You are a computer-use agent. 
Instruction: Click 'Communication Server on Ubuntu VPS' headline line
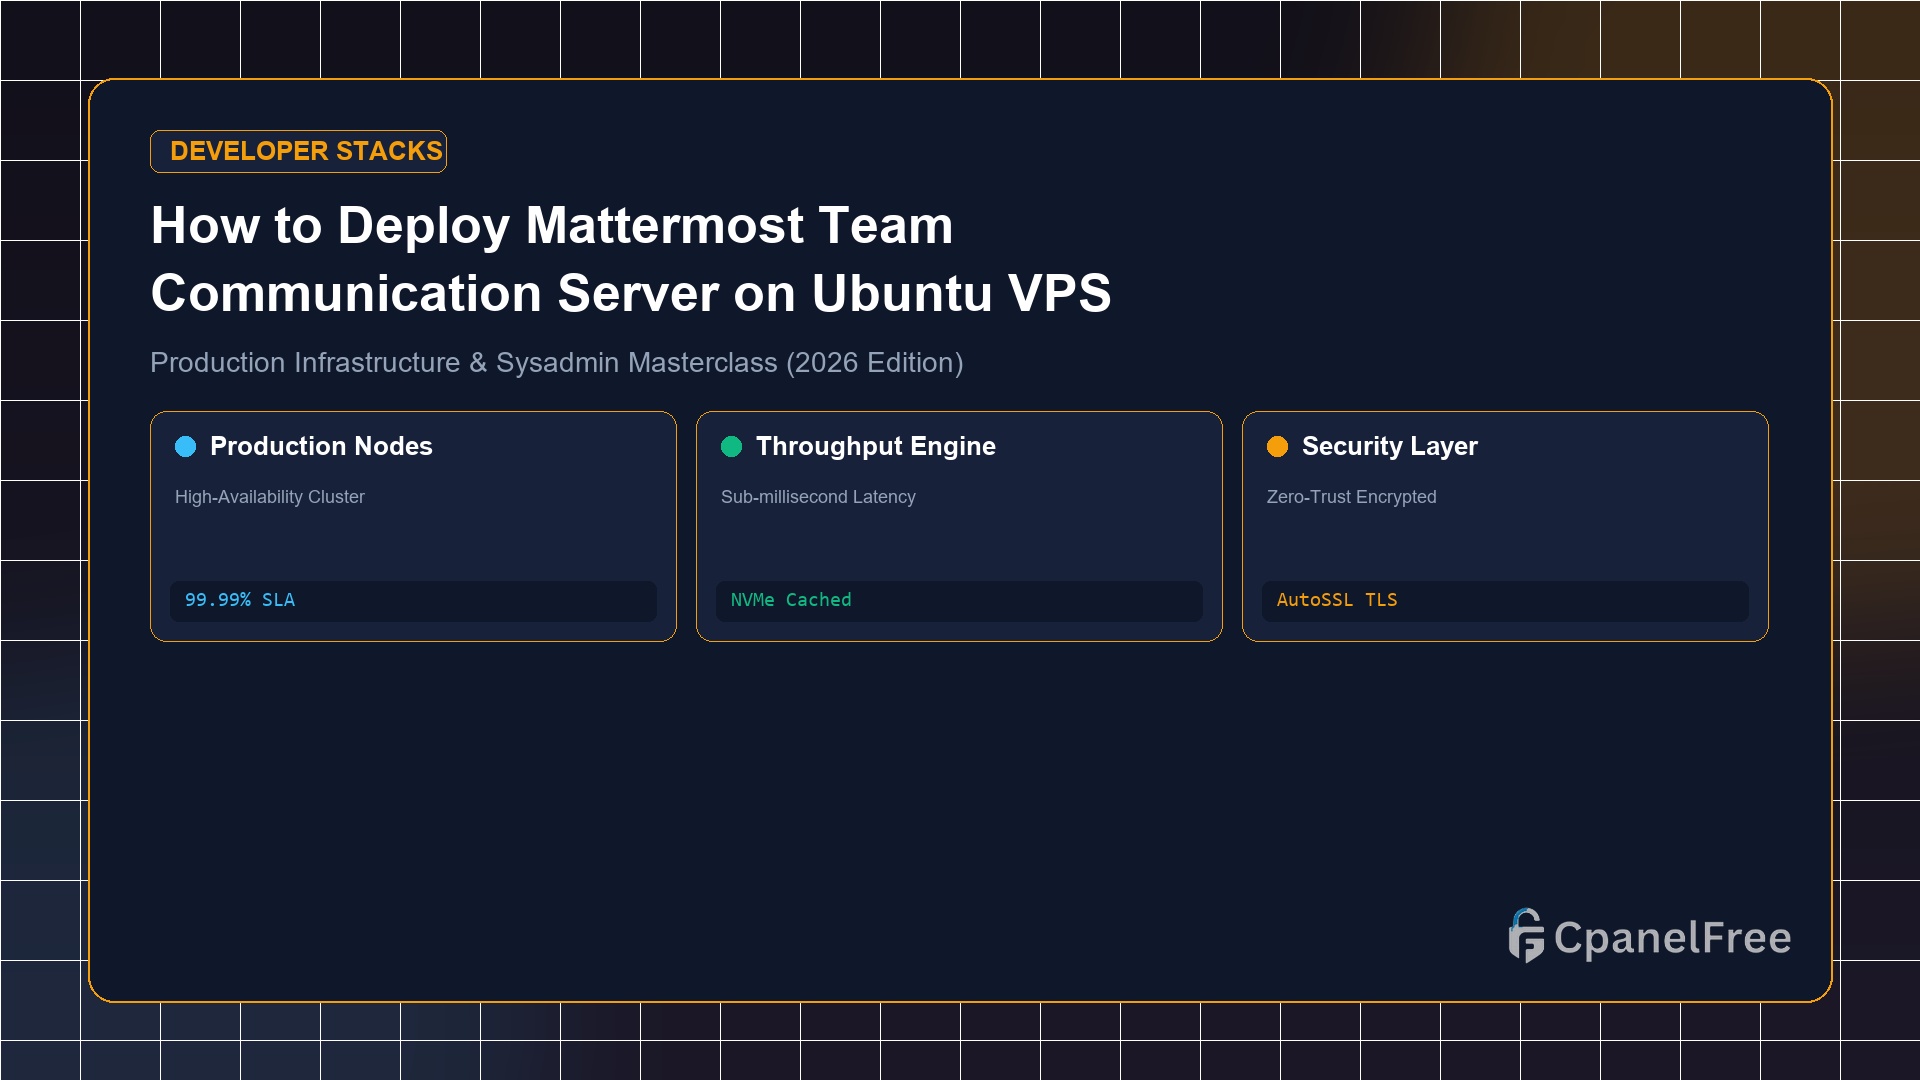[x=631, y=293]
